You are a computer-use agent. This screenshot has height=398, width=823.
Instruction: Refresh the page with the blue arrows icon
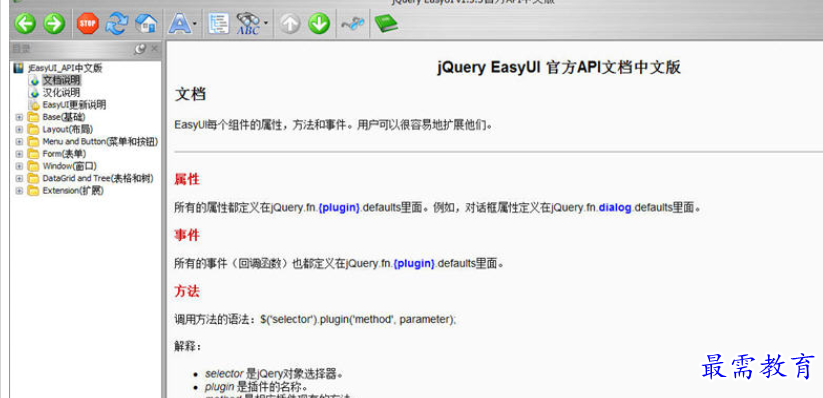(117, 23)
